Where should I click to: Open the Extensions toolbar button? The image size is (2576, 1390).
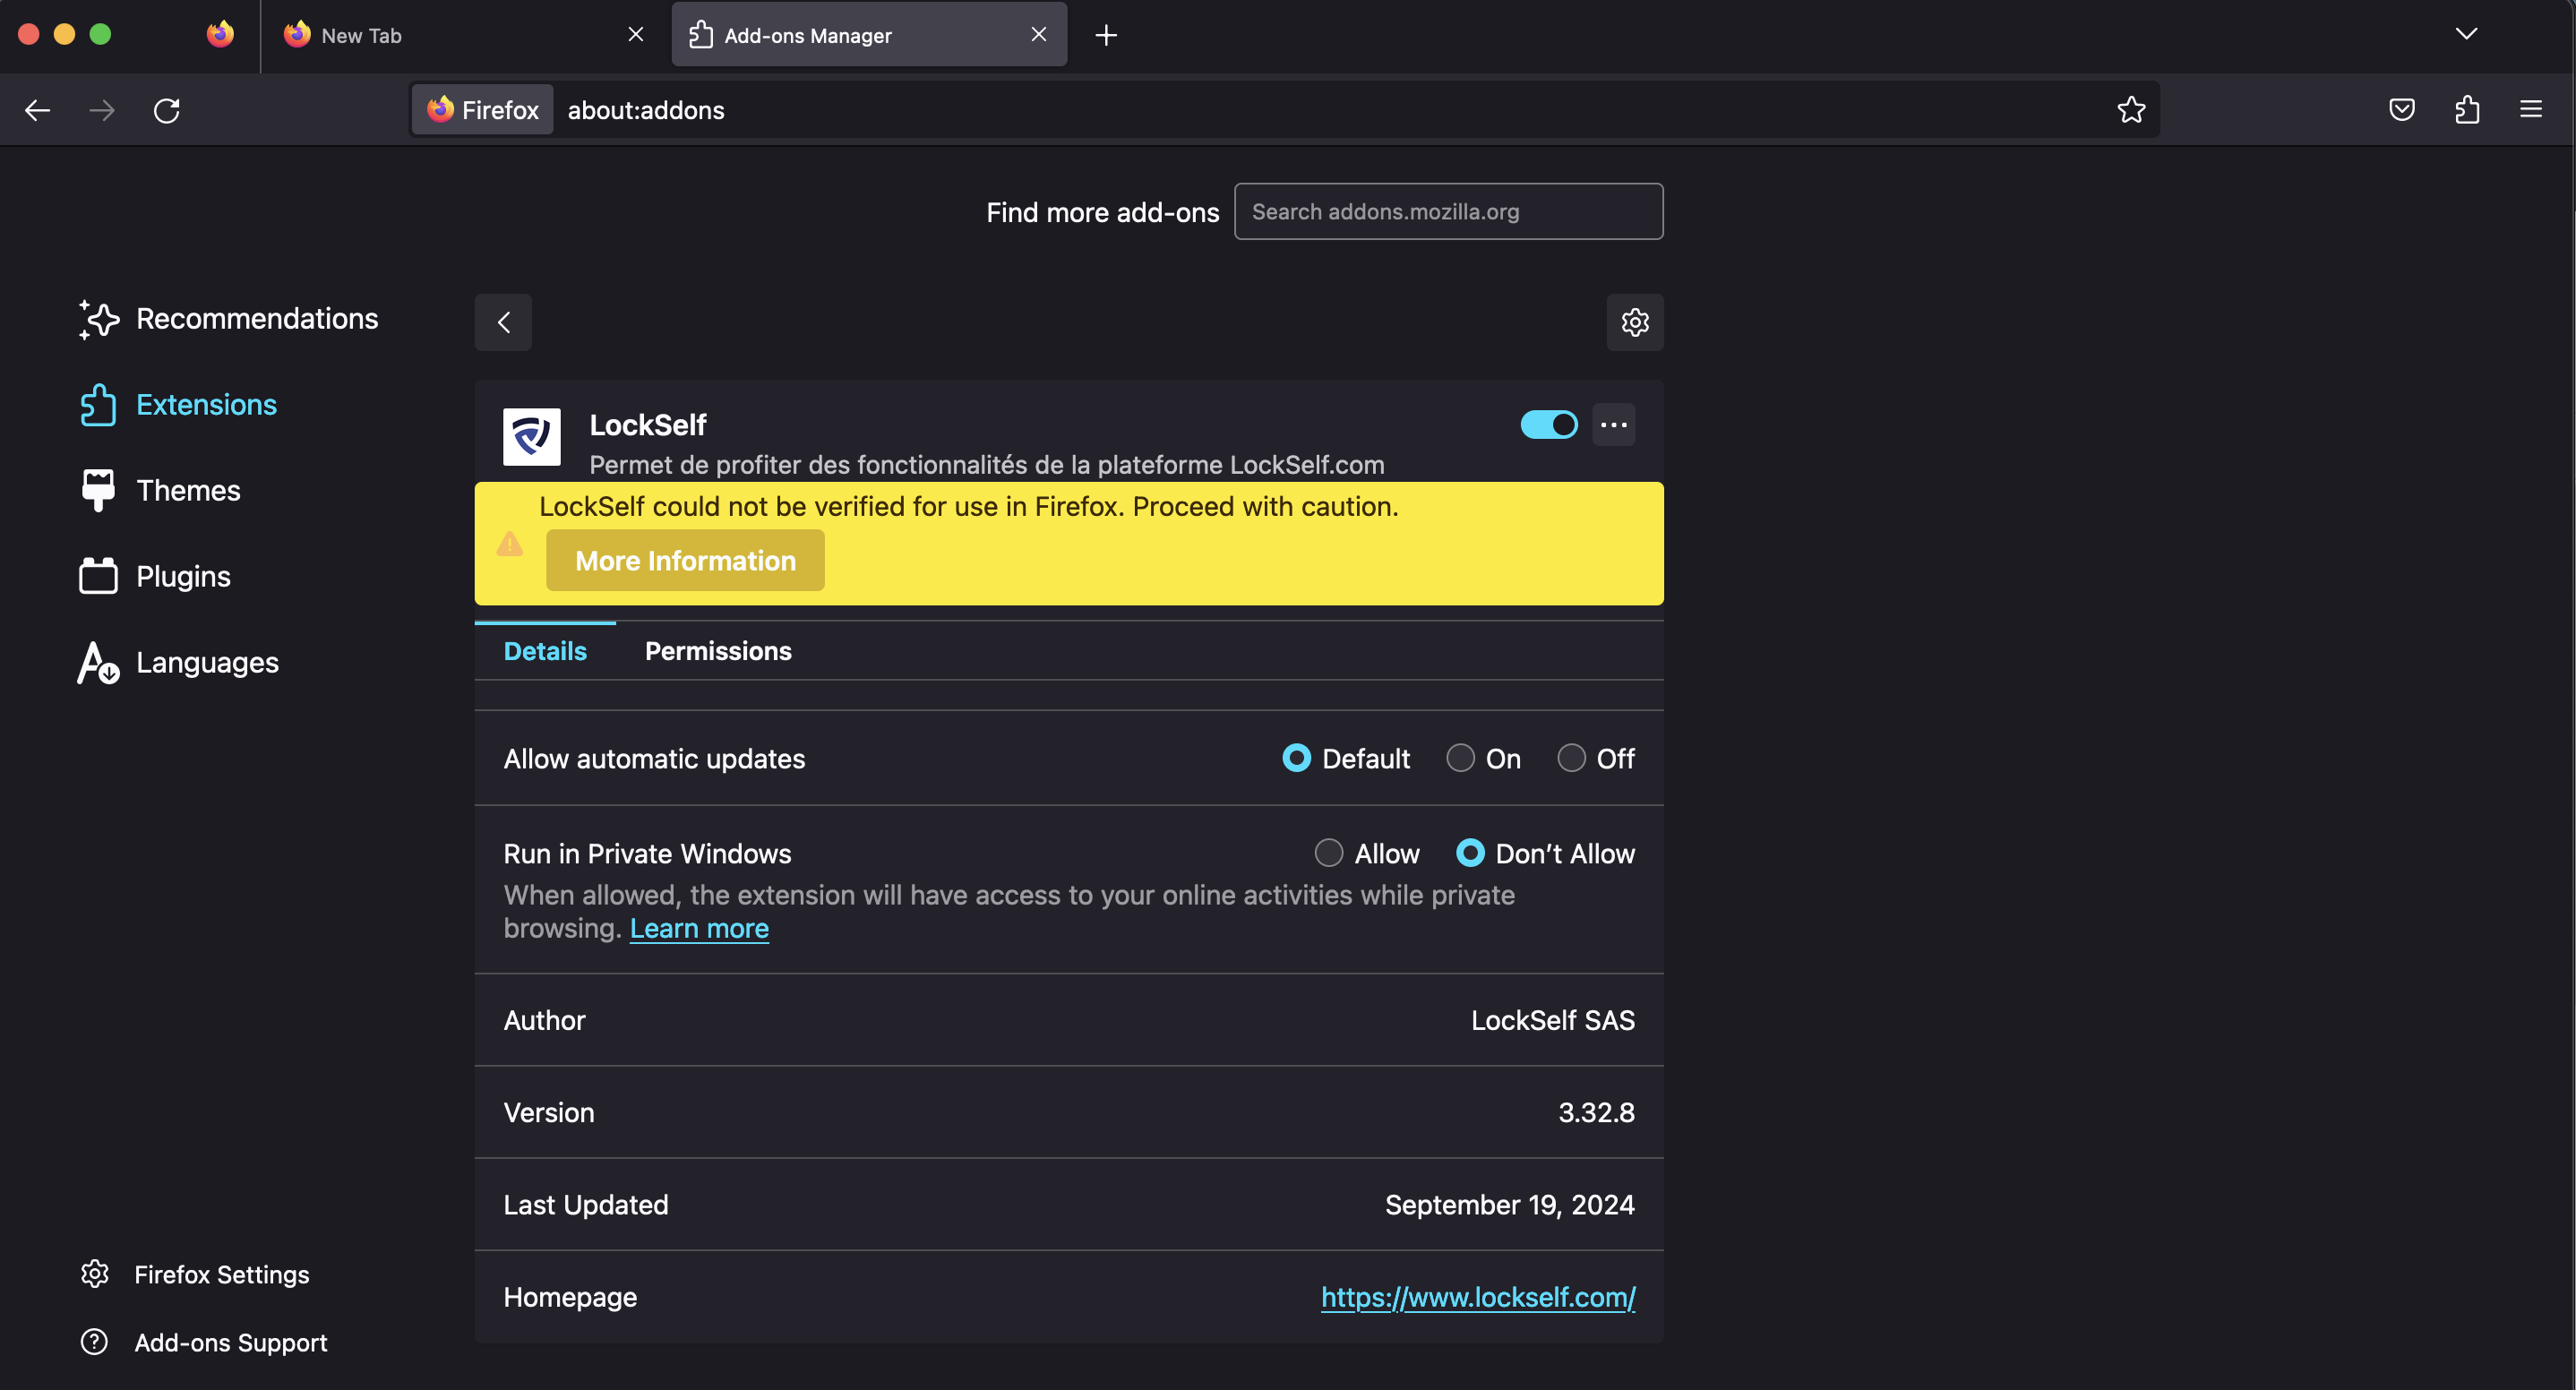2467,110
